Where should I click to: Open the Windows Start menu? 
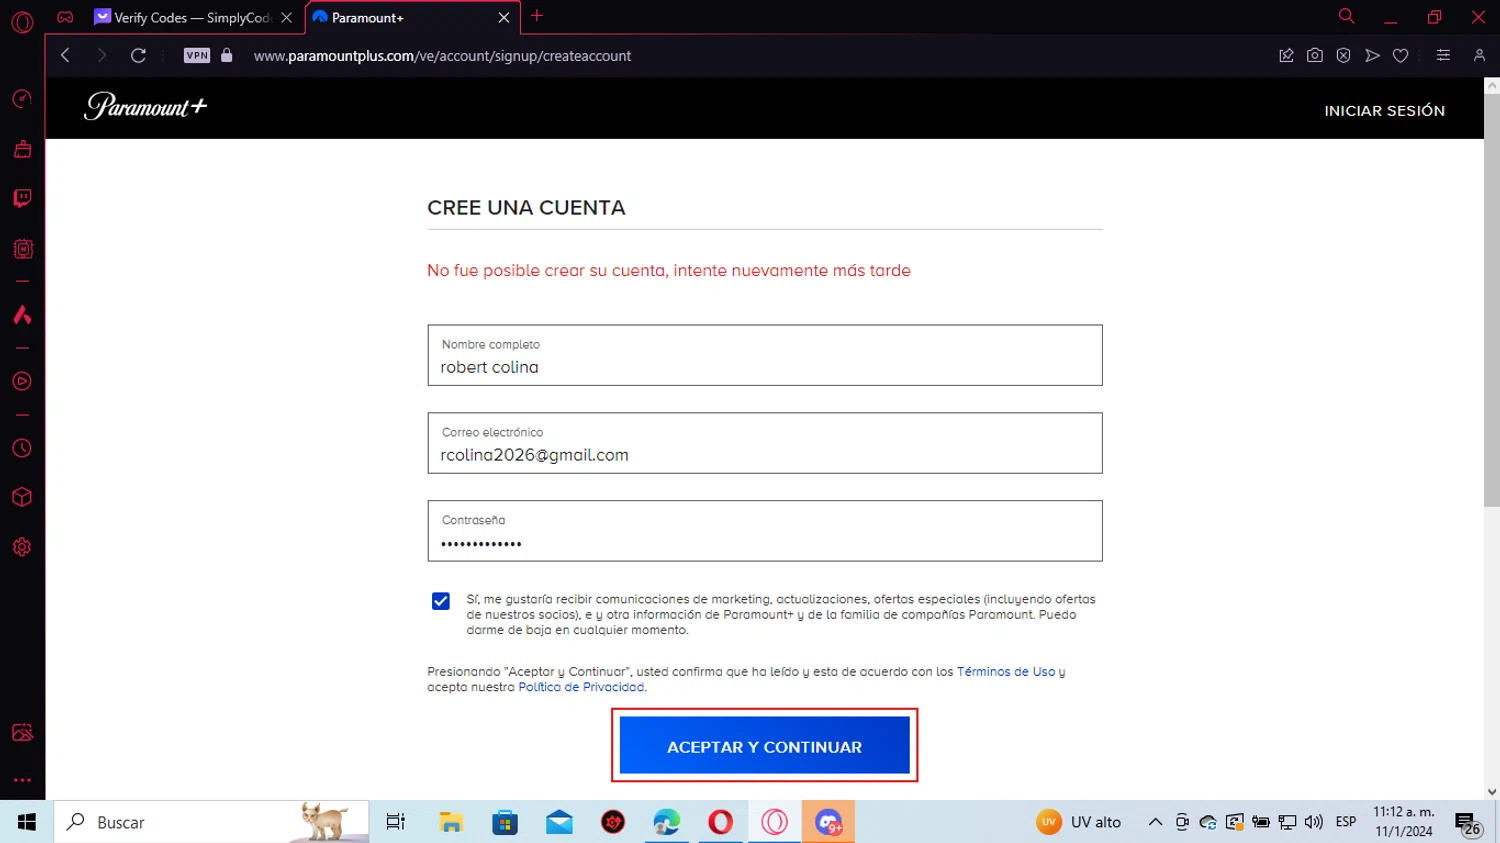coord(27,822)
